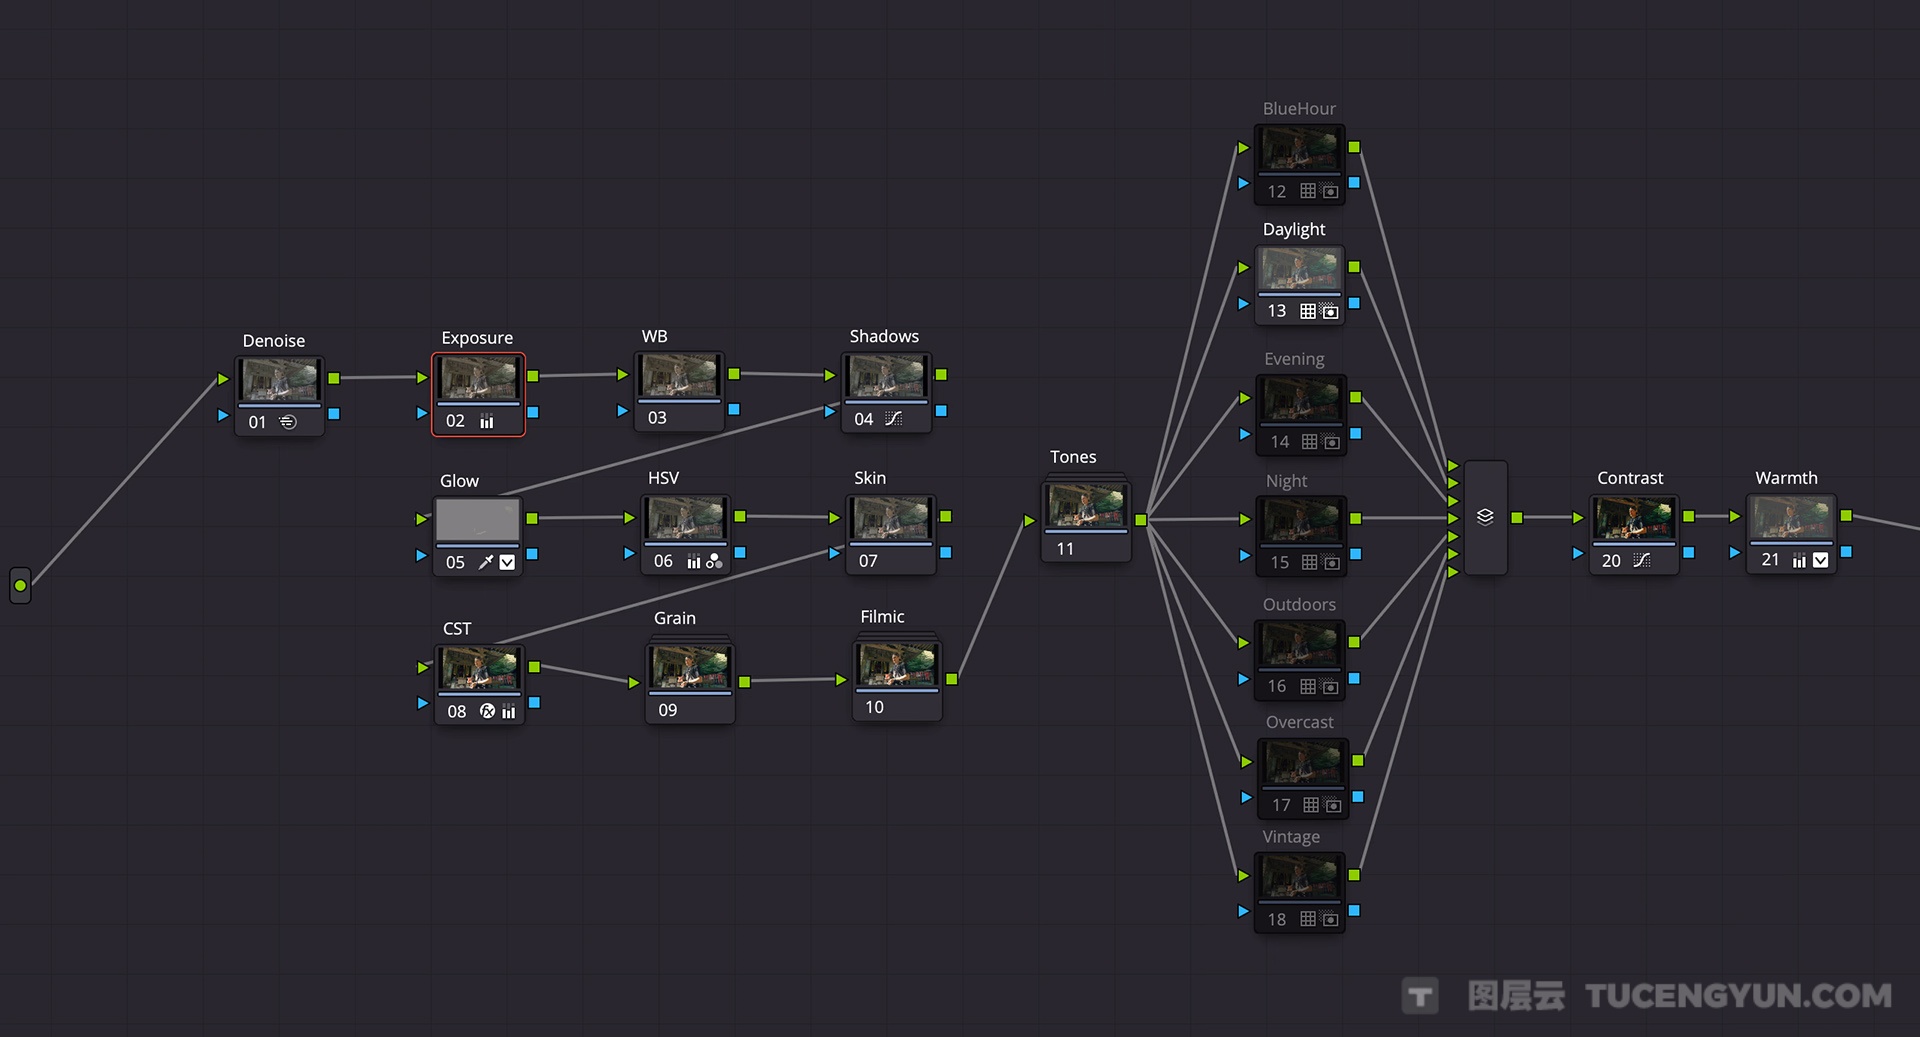
Task: Click the noise reduction icon on node 01
Action: (288, 422)
